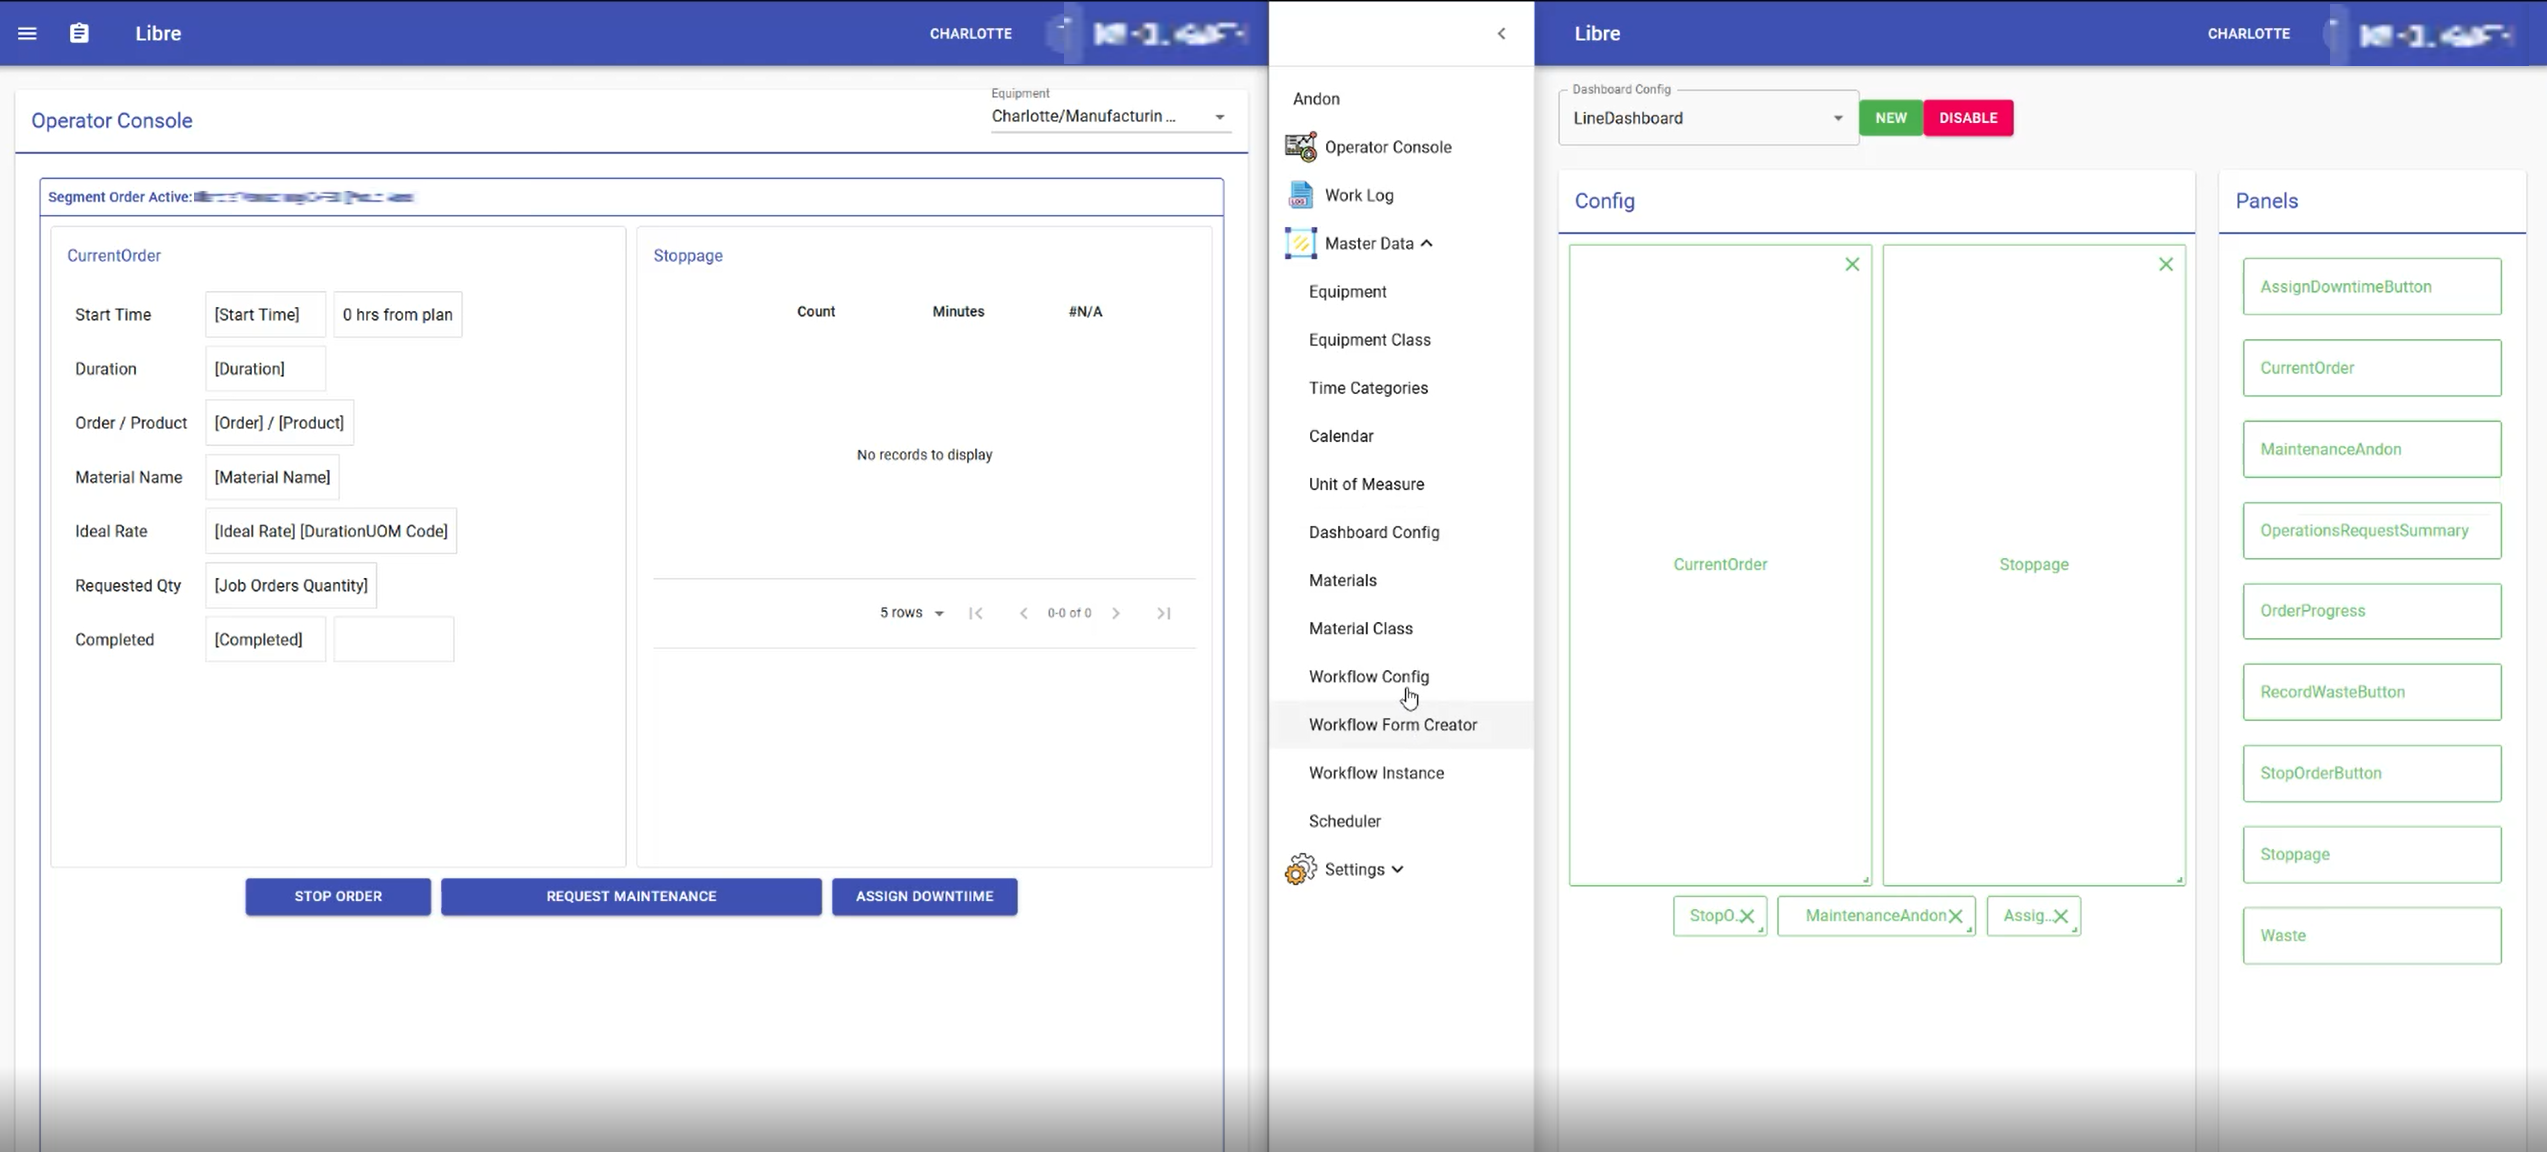Viewport: 2547px width, 1152px height.
Task: Click the hamburger menu icon top-left
Action: (x=28, y=32)
